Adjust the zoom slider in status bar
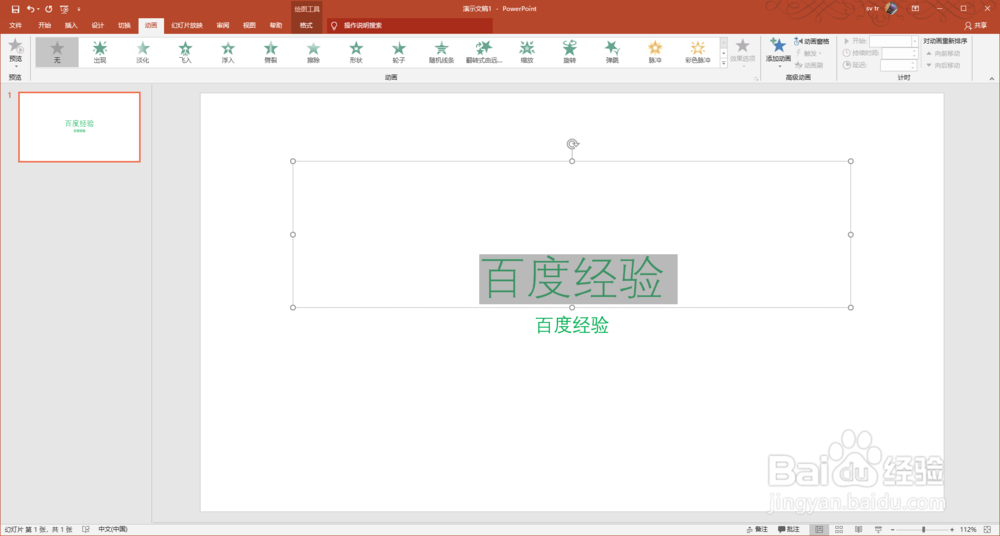 click(923, 530)
